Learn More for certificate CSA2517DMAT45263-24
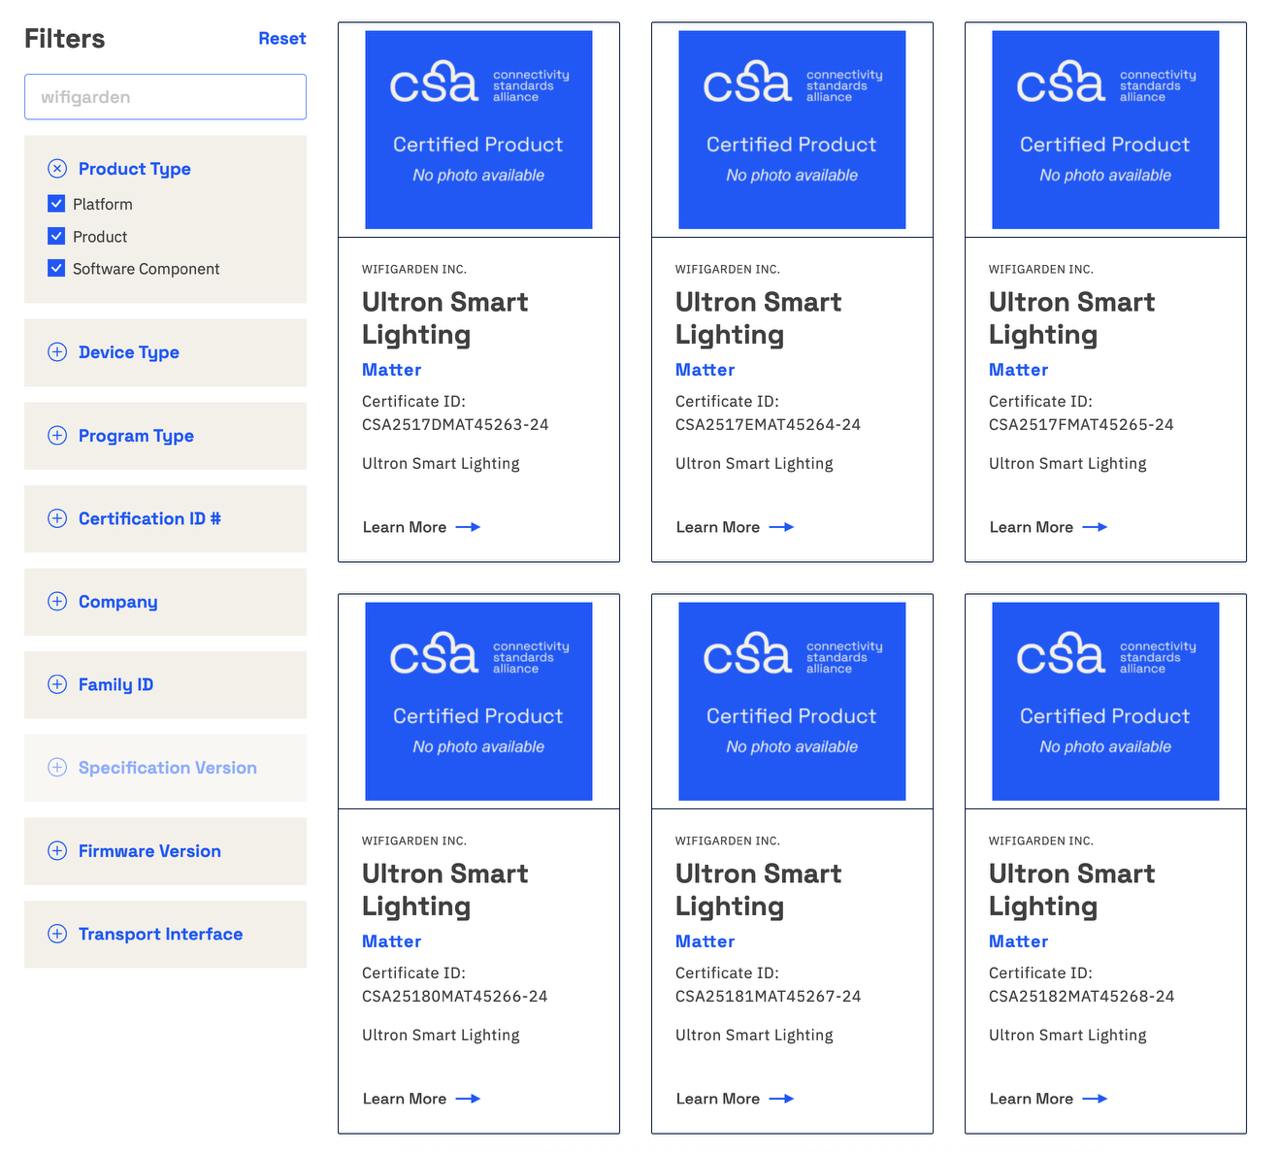Viewport: 1280px width, 1153px height. (x=421, y=527)
